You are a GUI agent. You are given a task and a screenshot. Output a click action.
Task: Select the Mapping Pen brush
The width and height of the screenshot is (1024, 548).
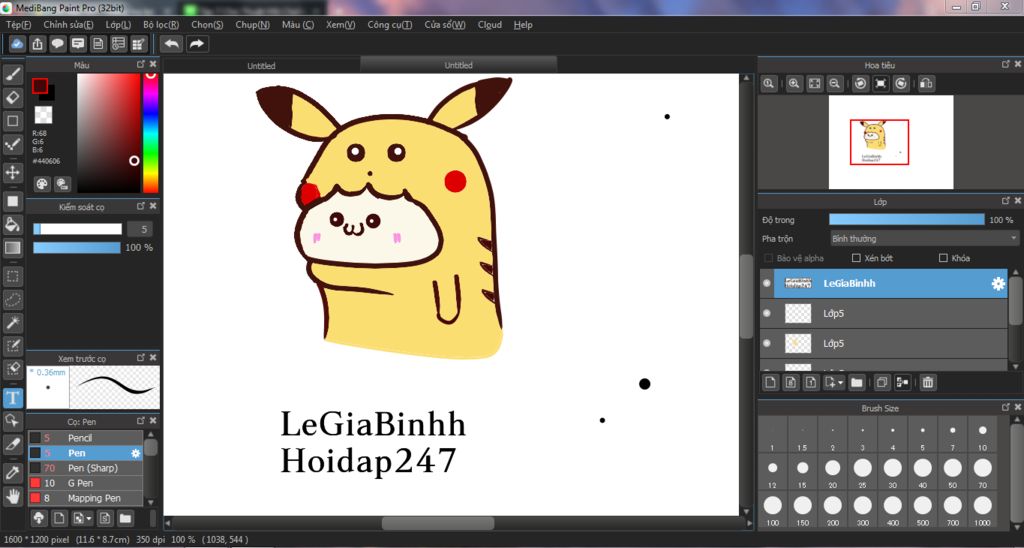(x=86, y=498)
